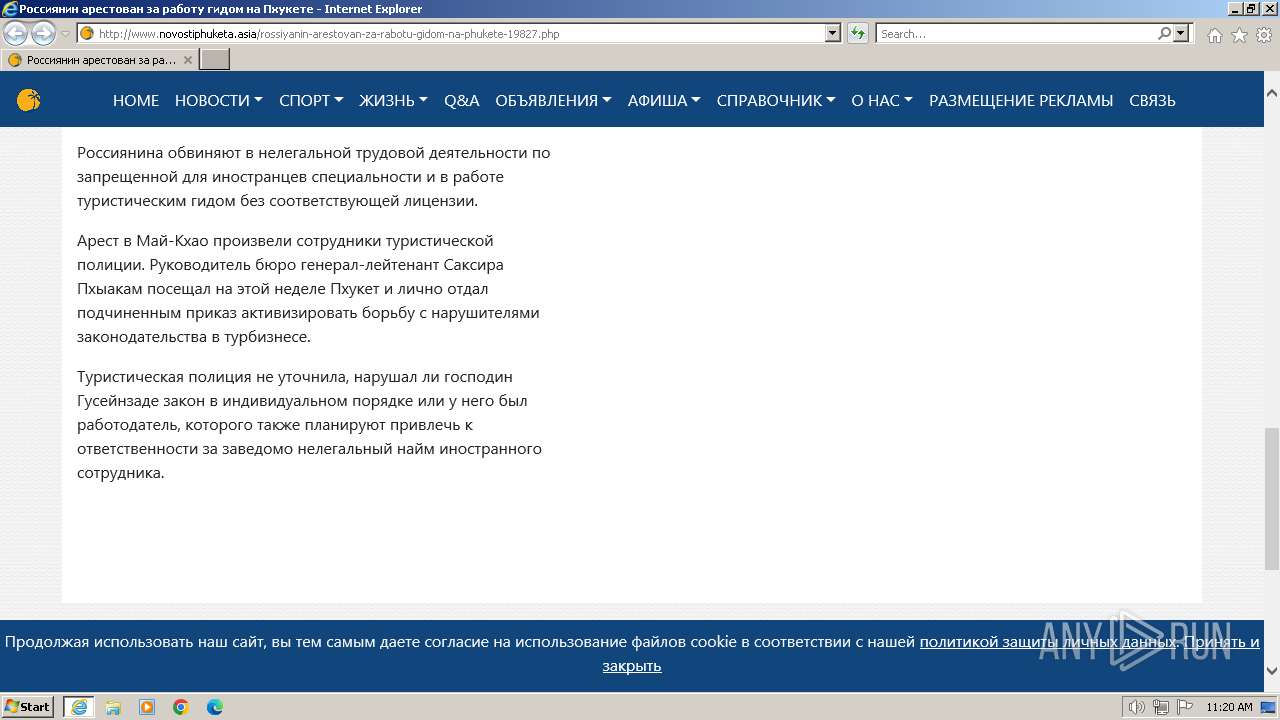Click paragraph starting 'Арест в Май-Кхао'
Screen dimensions: 1280x720
pos(309,289)
